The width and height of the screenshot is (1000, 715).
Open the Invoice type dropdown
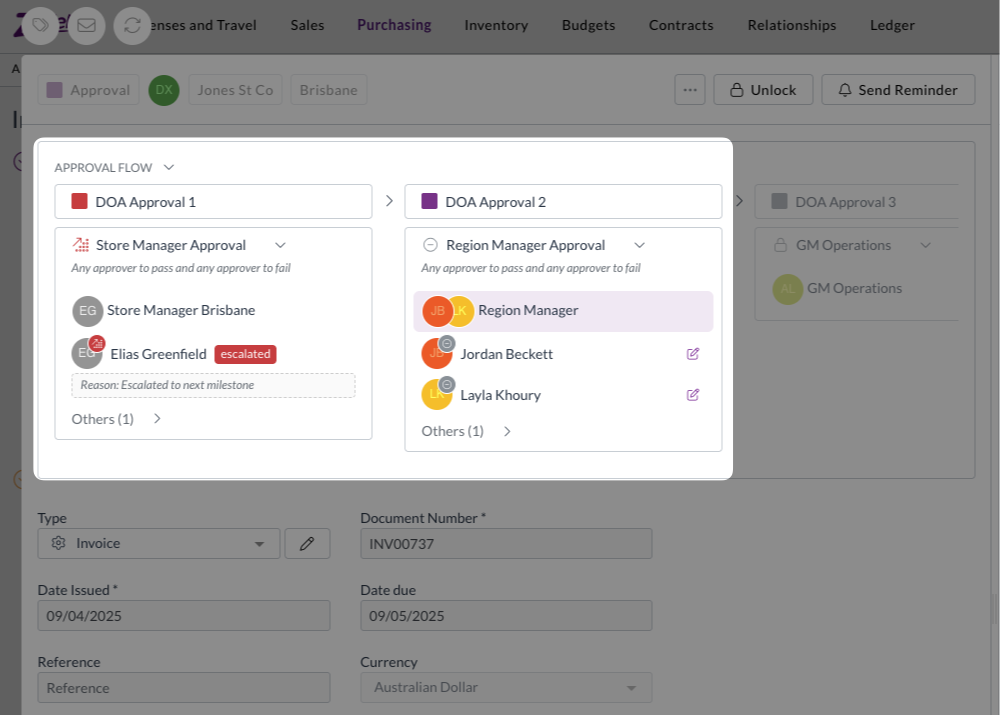tap(159, 543)
